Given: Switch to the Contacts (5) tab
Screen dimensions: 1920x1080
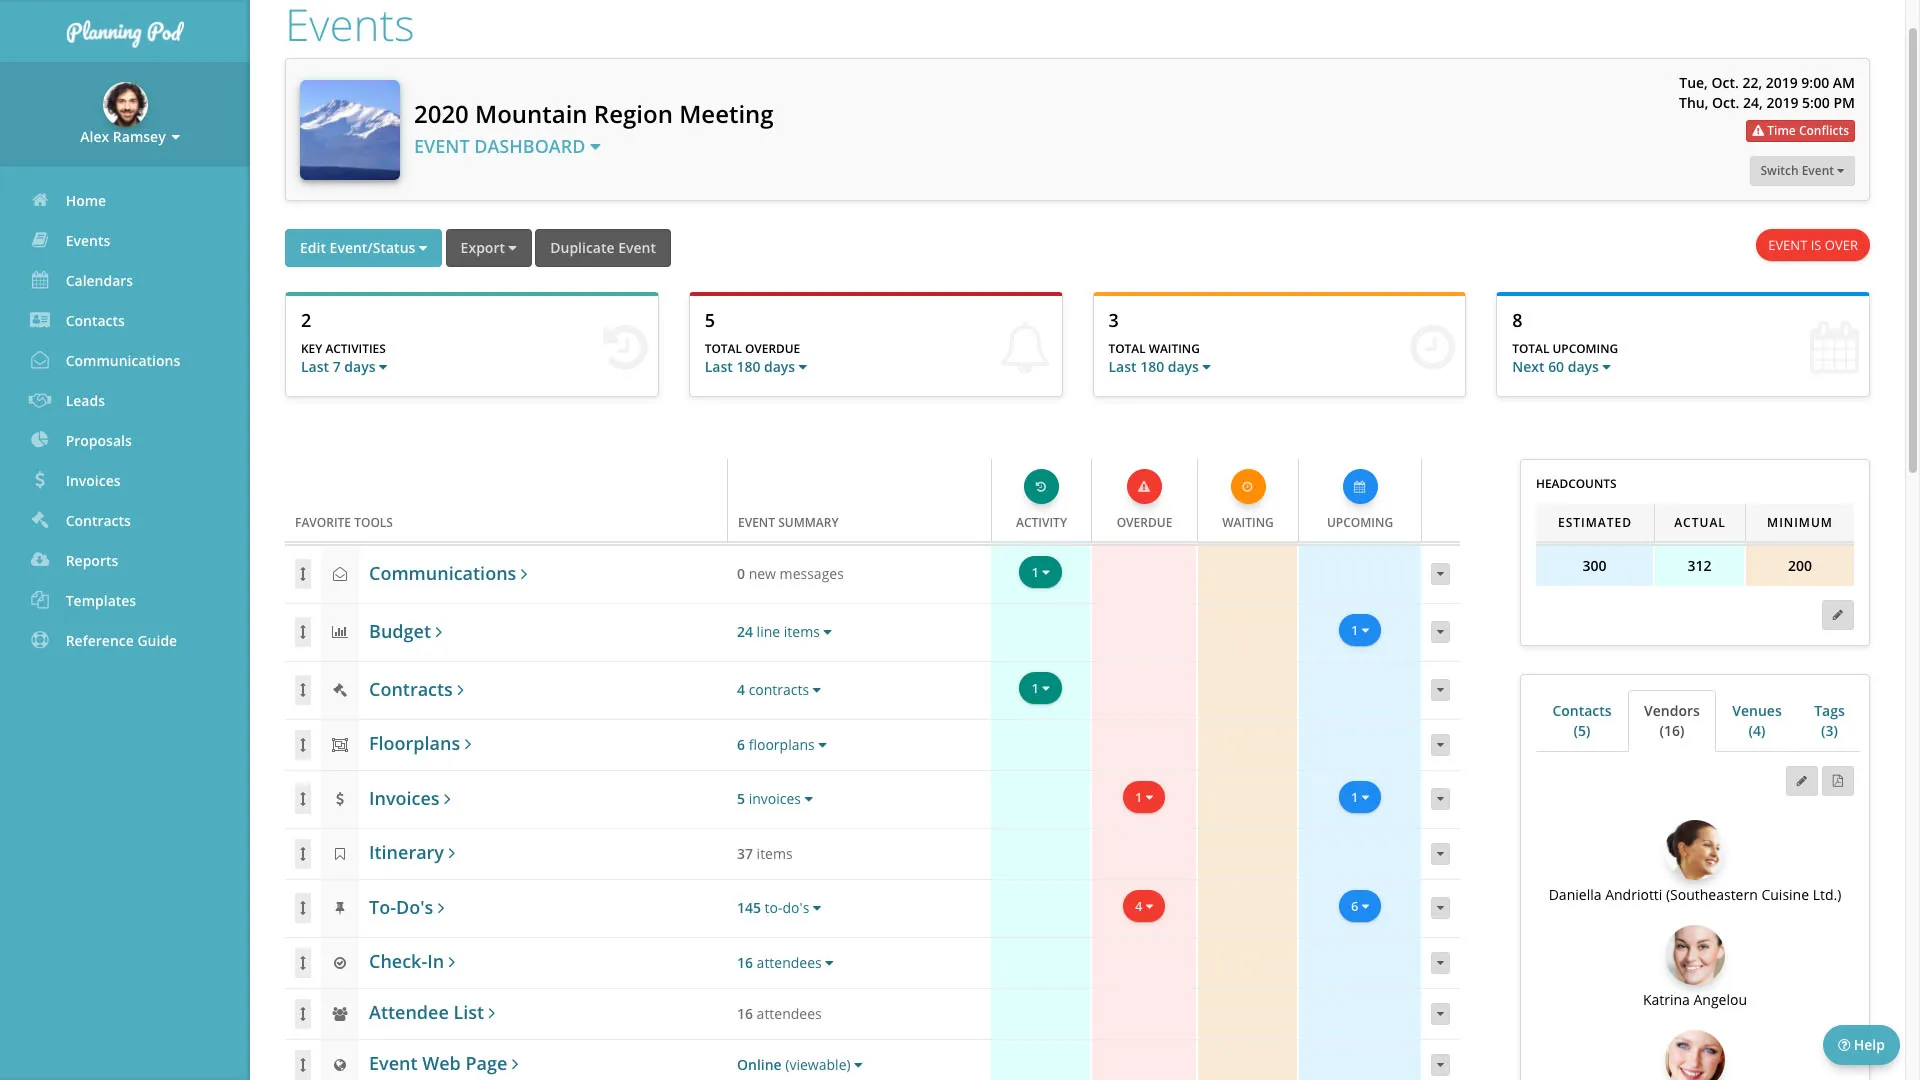Looking at the screenshot, I should click(x=1581, y=721).
